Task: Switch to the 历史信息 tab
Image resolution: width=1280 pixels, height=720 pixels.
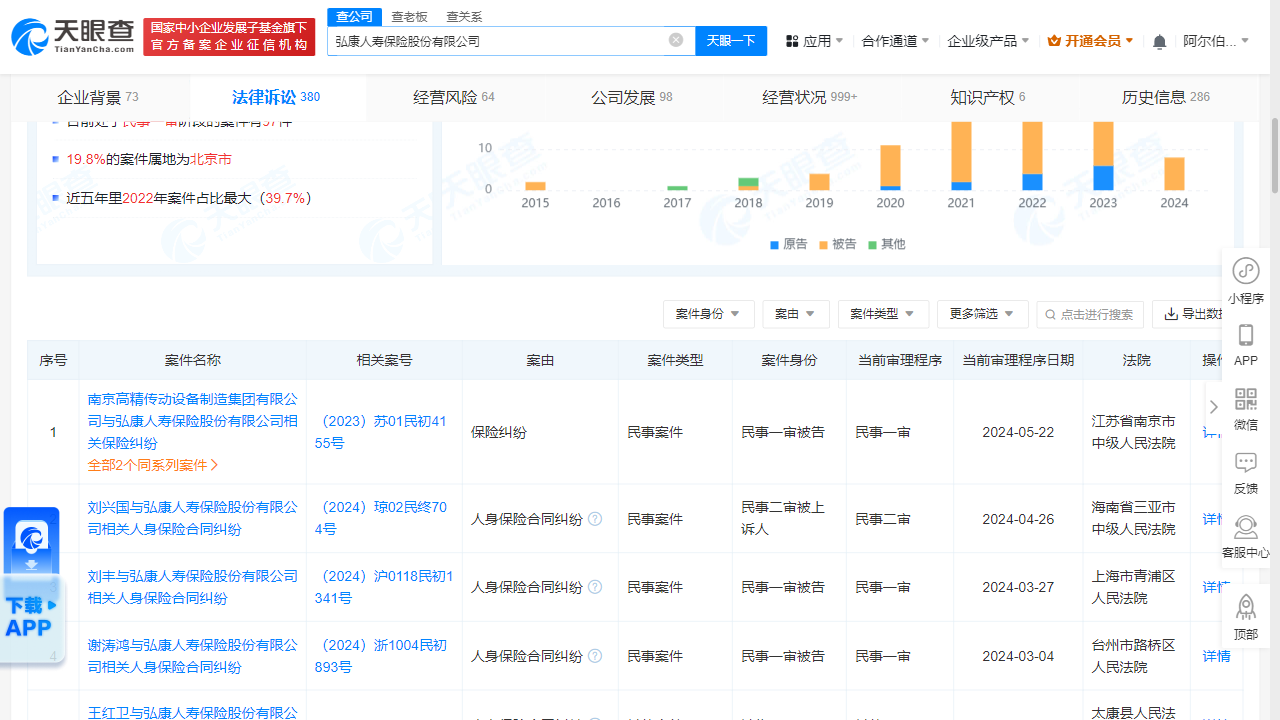Action: pyautogui.click(x=1166, y=97)
